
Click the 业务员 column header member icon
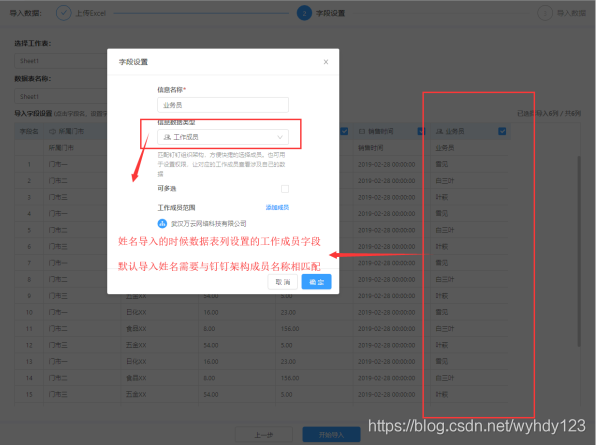coord(439,131)
